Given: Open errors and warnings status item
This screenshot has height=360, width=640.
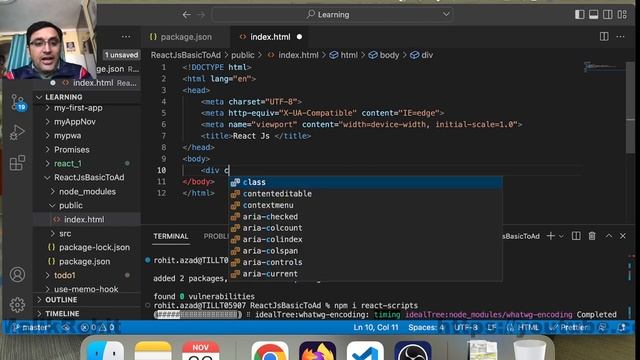Looking at the screenshot, I should (x=97, y=327).
